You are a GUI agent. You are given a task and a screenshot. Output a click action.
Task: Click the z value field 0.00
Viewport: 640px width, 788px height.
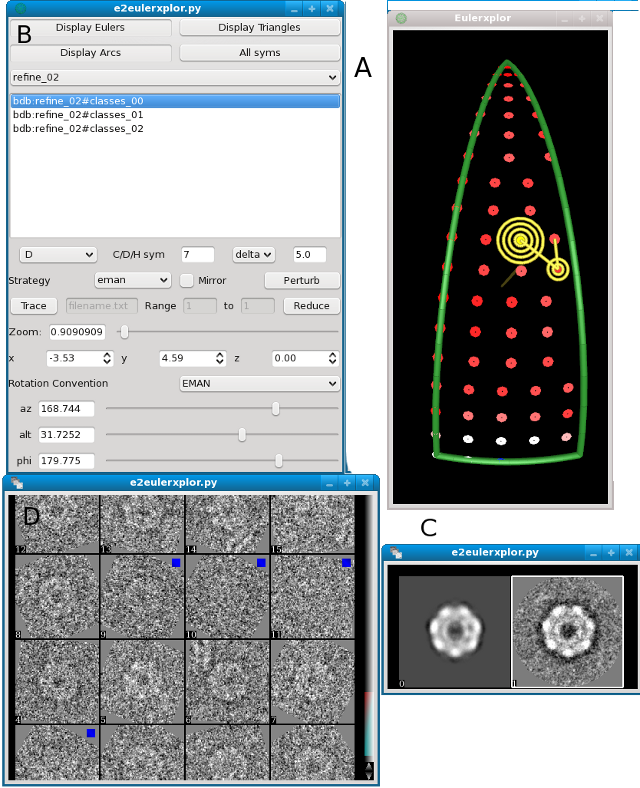pyautogui.click(x=299, y=358)
